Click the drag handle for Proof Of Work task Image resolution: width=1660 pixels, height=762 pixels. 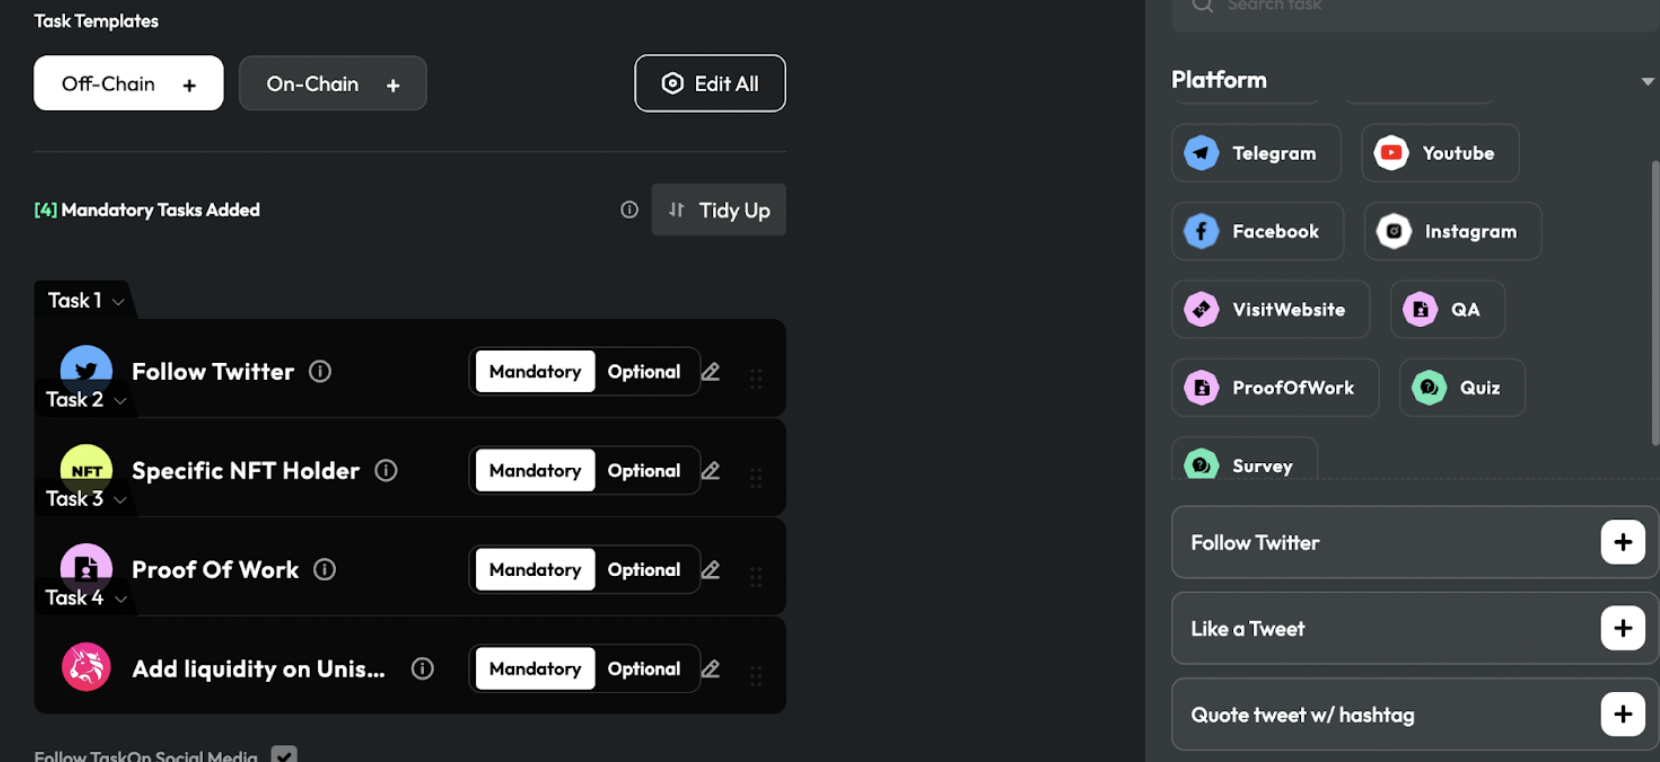tap(756, 577)
